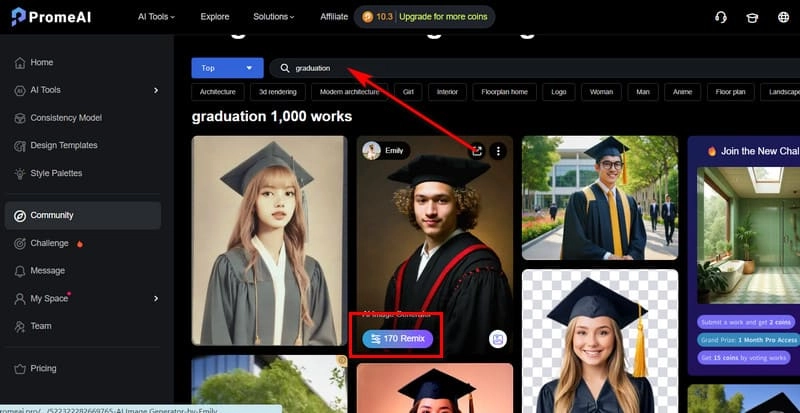
Task: Click the search magnifier icon
Action: point(285,68)
